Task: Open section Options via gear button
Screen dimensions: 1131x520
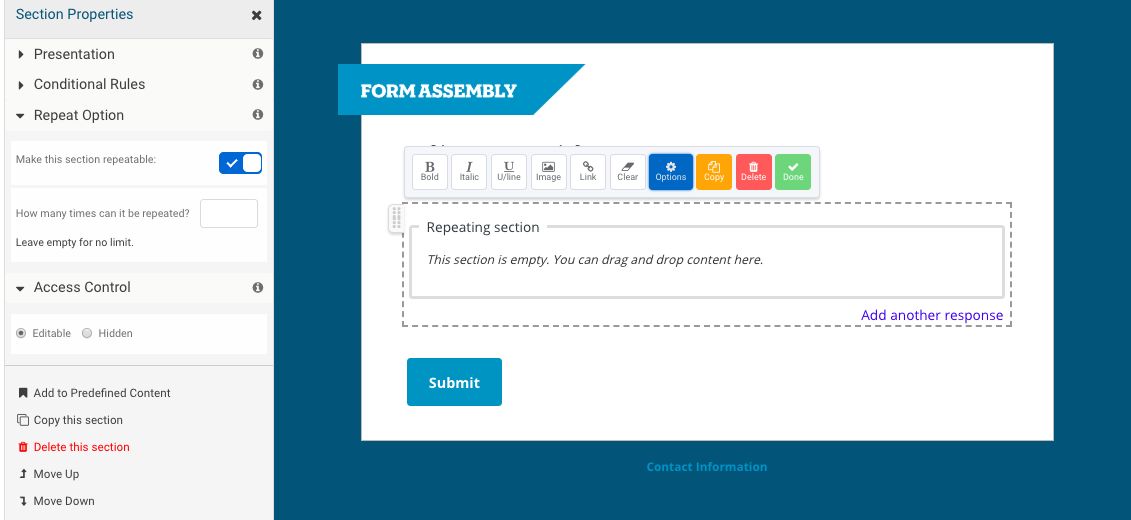Action: pos(671,172)
